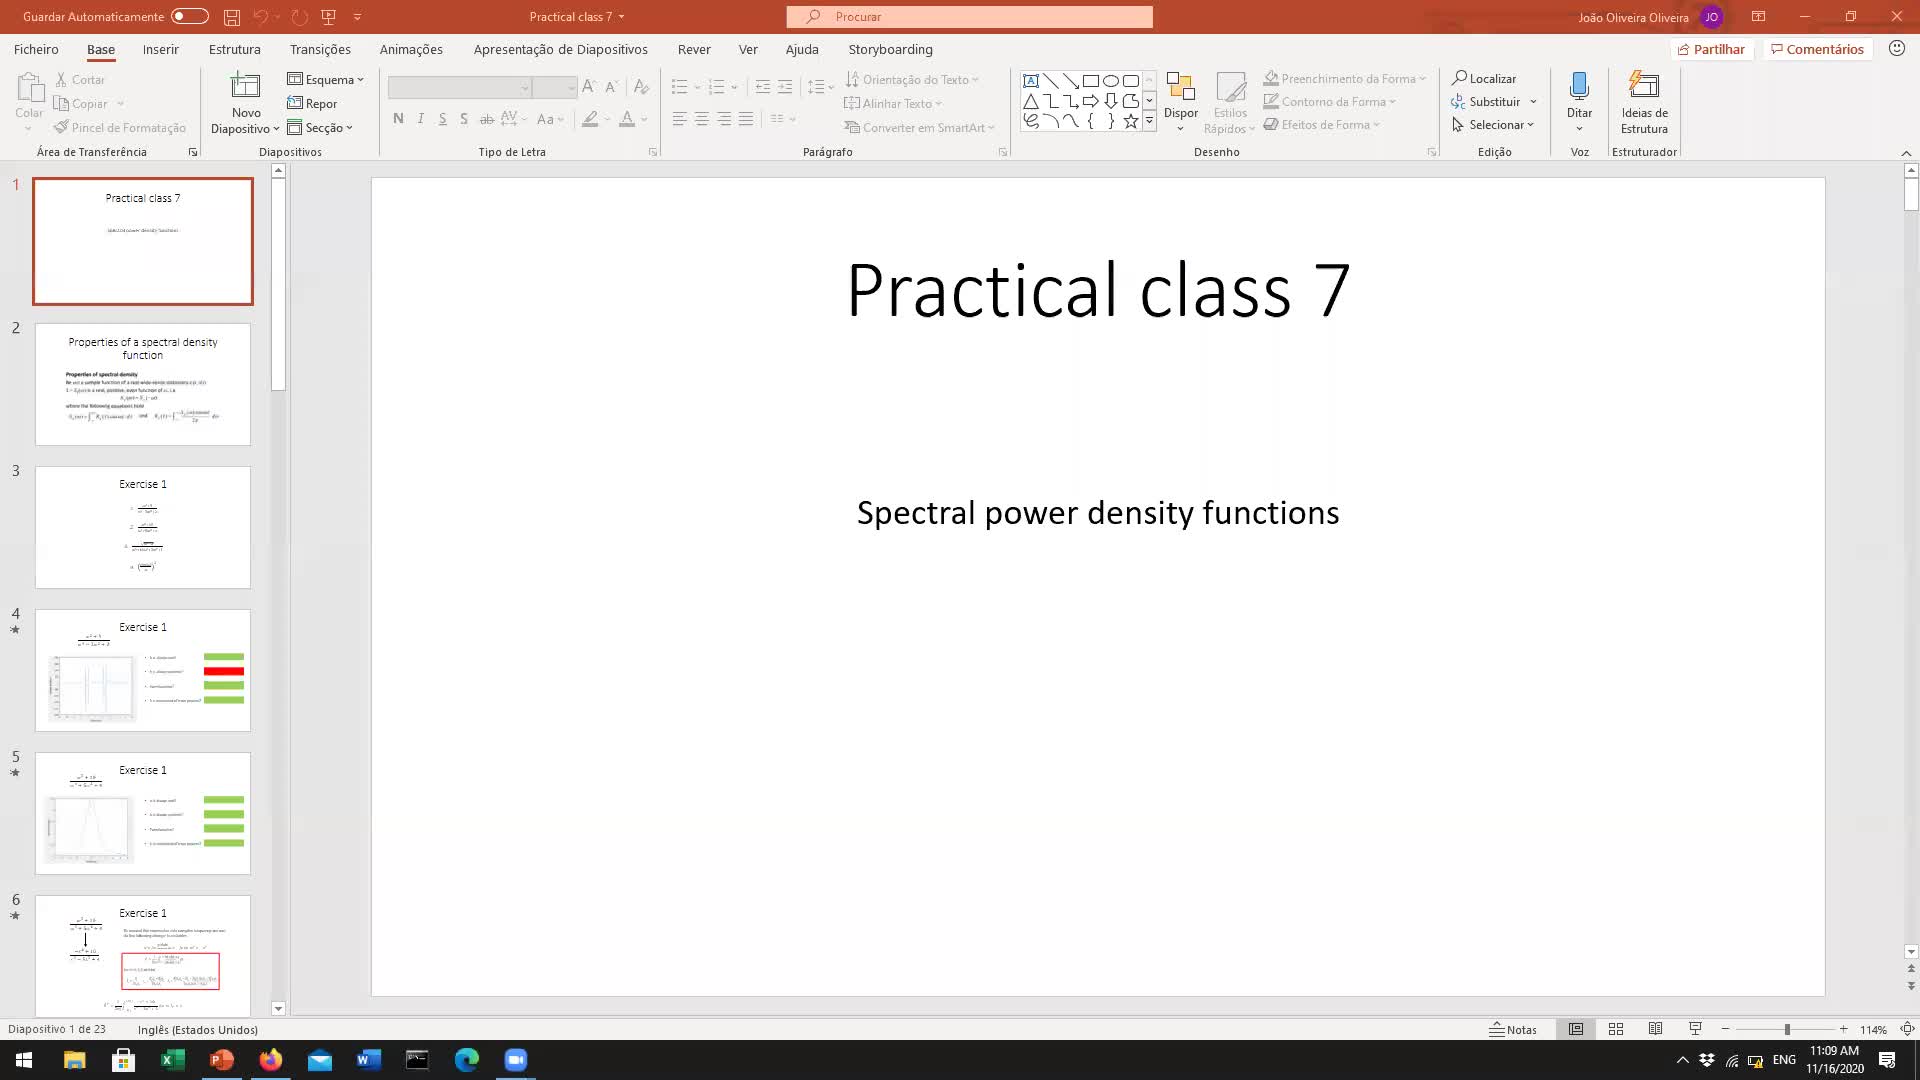Adjust the zoom slider in the status bar
The image size is (1920, 1080).
pyautogui.click(x=1786, y=1029)
